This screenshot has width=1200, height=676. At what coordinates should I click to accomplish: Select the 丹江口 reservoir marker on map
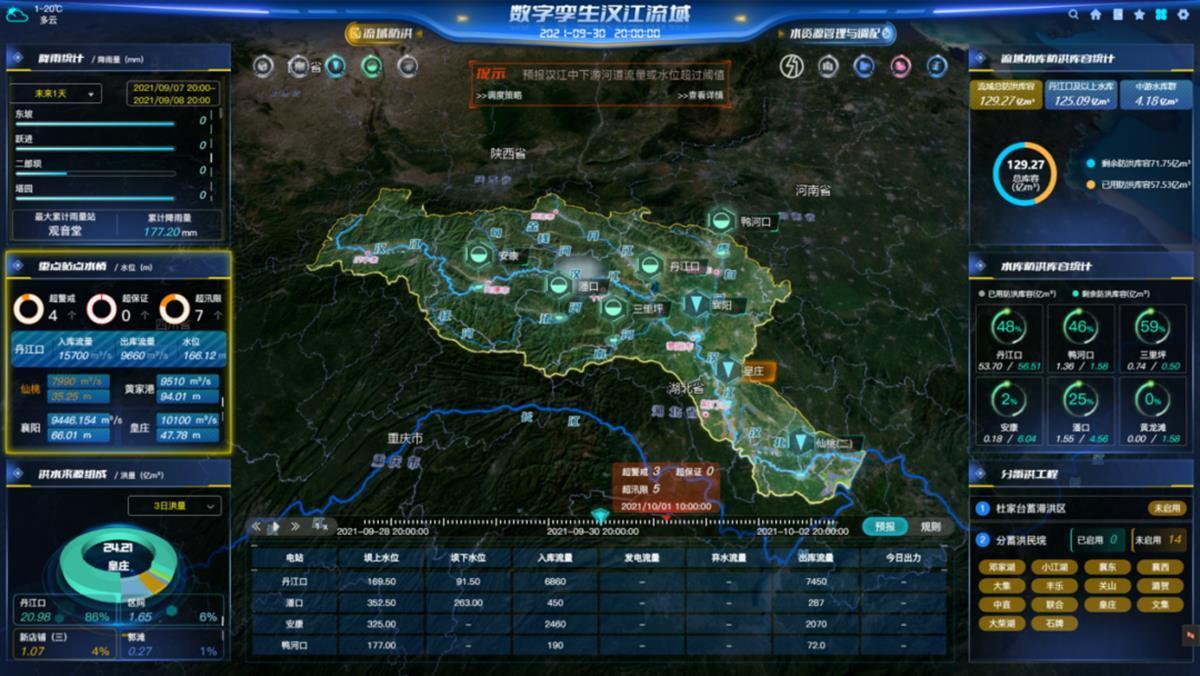click(651, 265)
